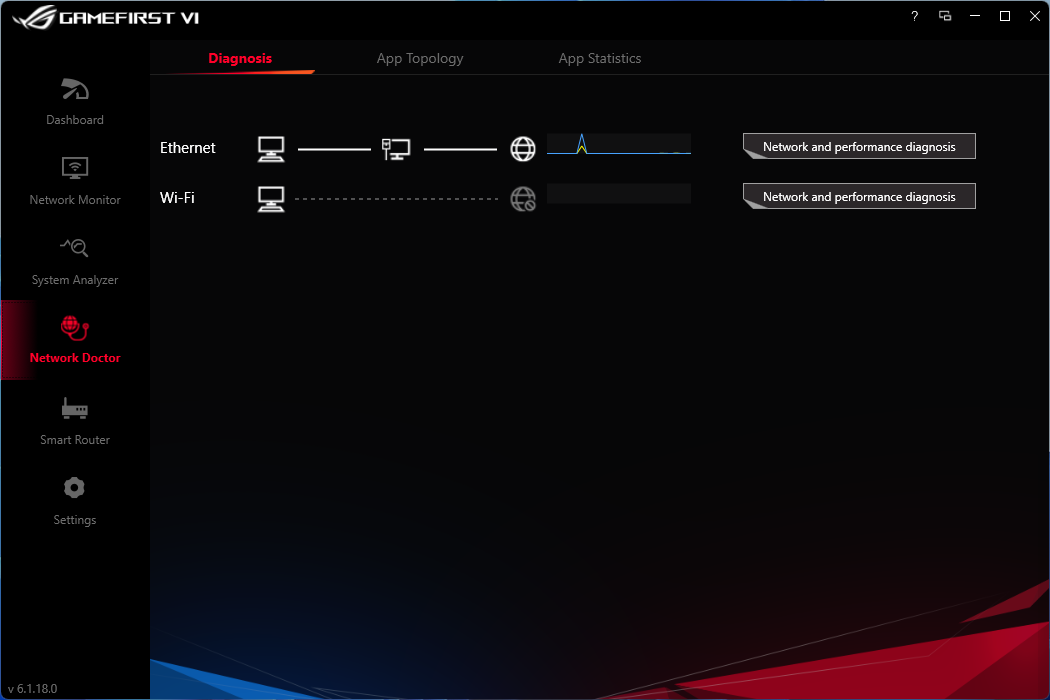1050x700 pixels.
Task: Click the Ethernet computer icon
Action: coord(270,147)
